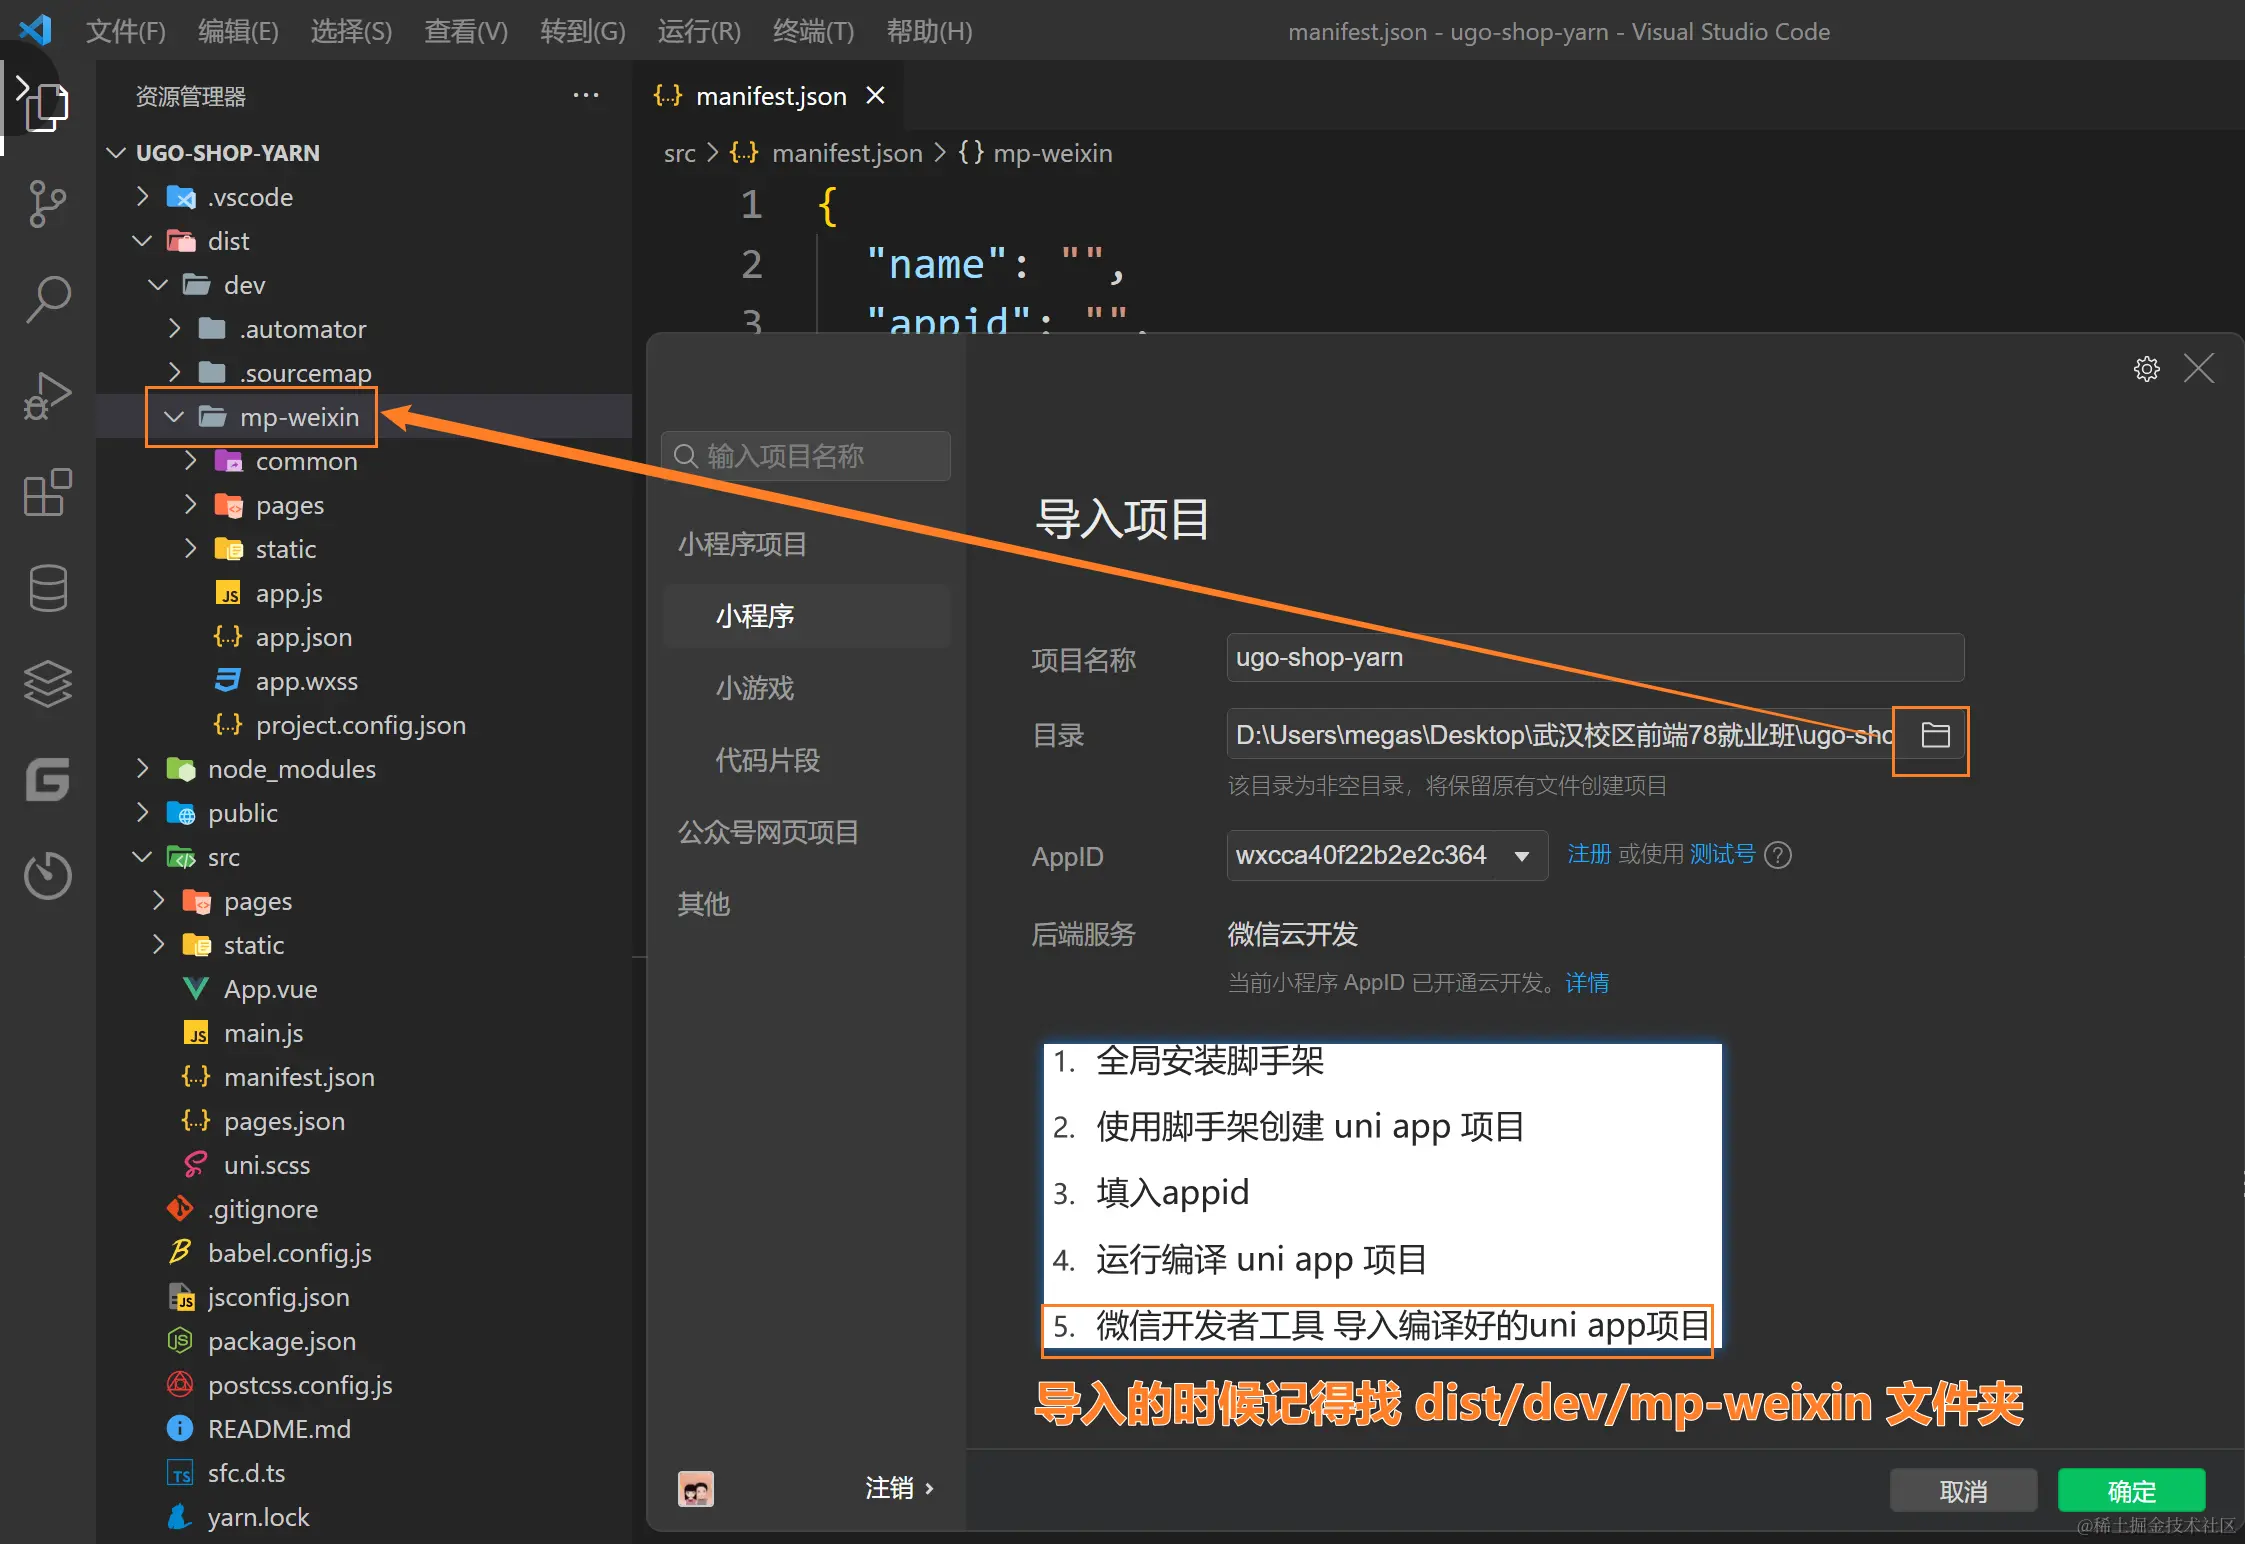Open the settings gear in import dialog

(x=2146, y=369)
